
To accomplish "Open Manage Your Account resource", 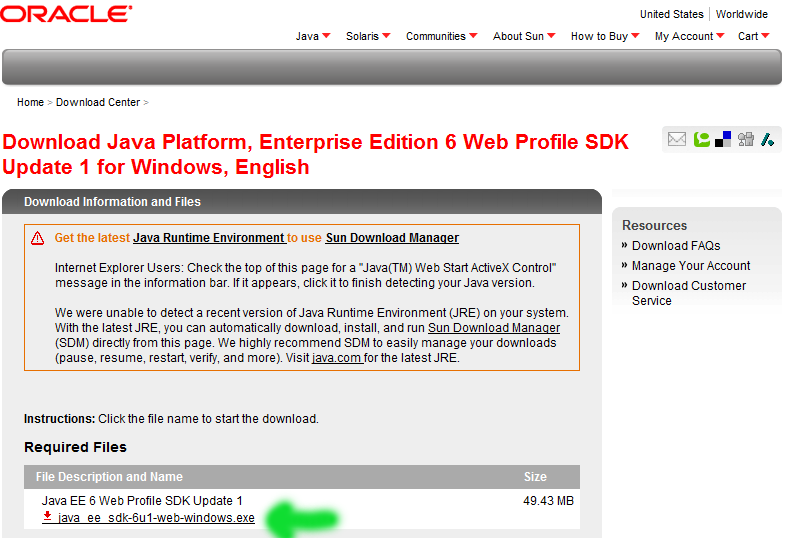I will [691, 266].
